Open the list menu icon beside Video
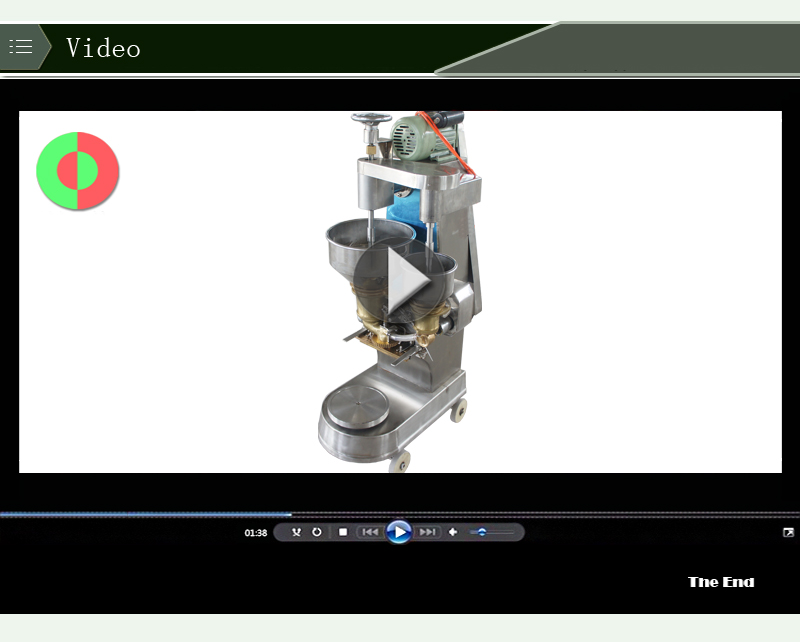The image size is (800, 642). [x=20, y=46]
